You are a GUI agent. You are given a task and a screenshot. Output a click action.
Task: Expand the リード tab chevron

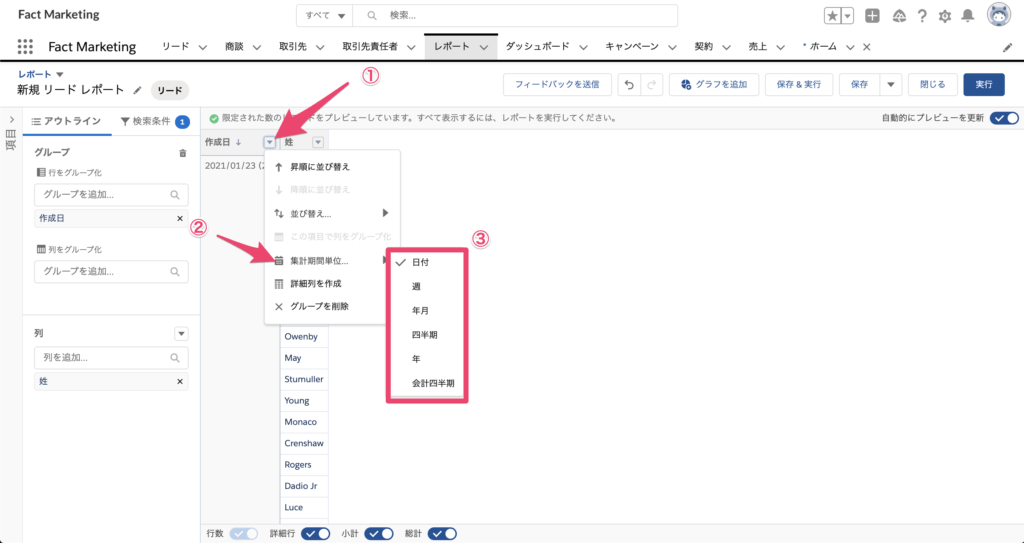pyautogui.click(x=202, y=47)
